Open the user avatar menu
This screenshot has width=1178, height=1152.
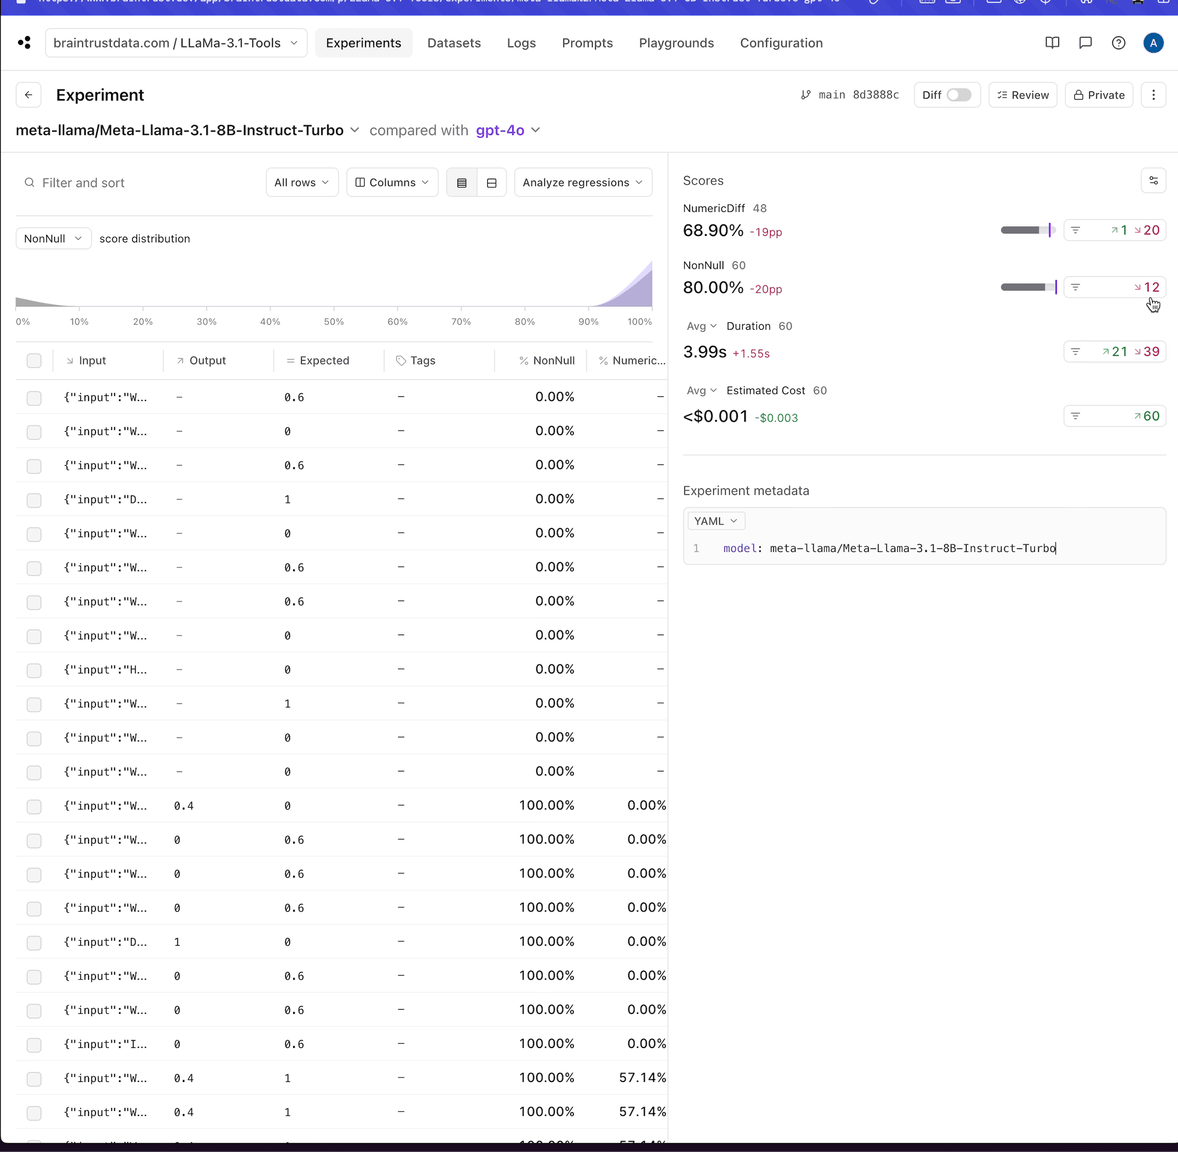pos(1153,43)
